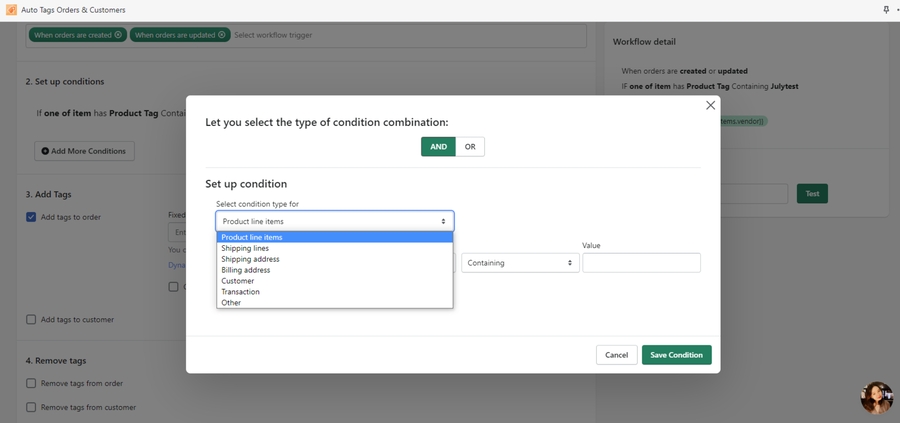Image resolution: width=900 pixels, height=423 pixels.
Task: Enable 'Add tags to customer' checkbox
Action: click(31, 320)
